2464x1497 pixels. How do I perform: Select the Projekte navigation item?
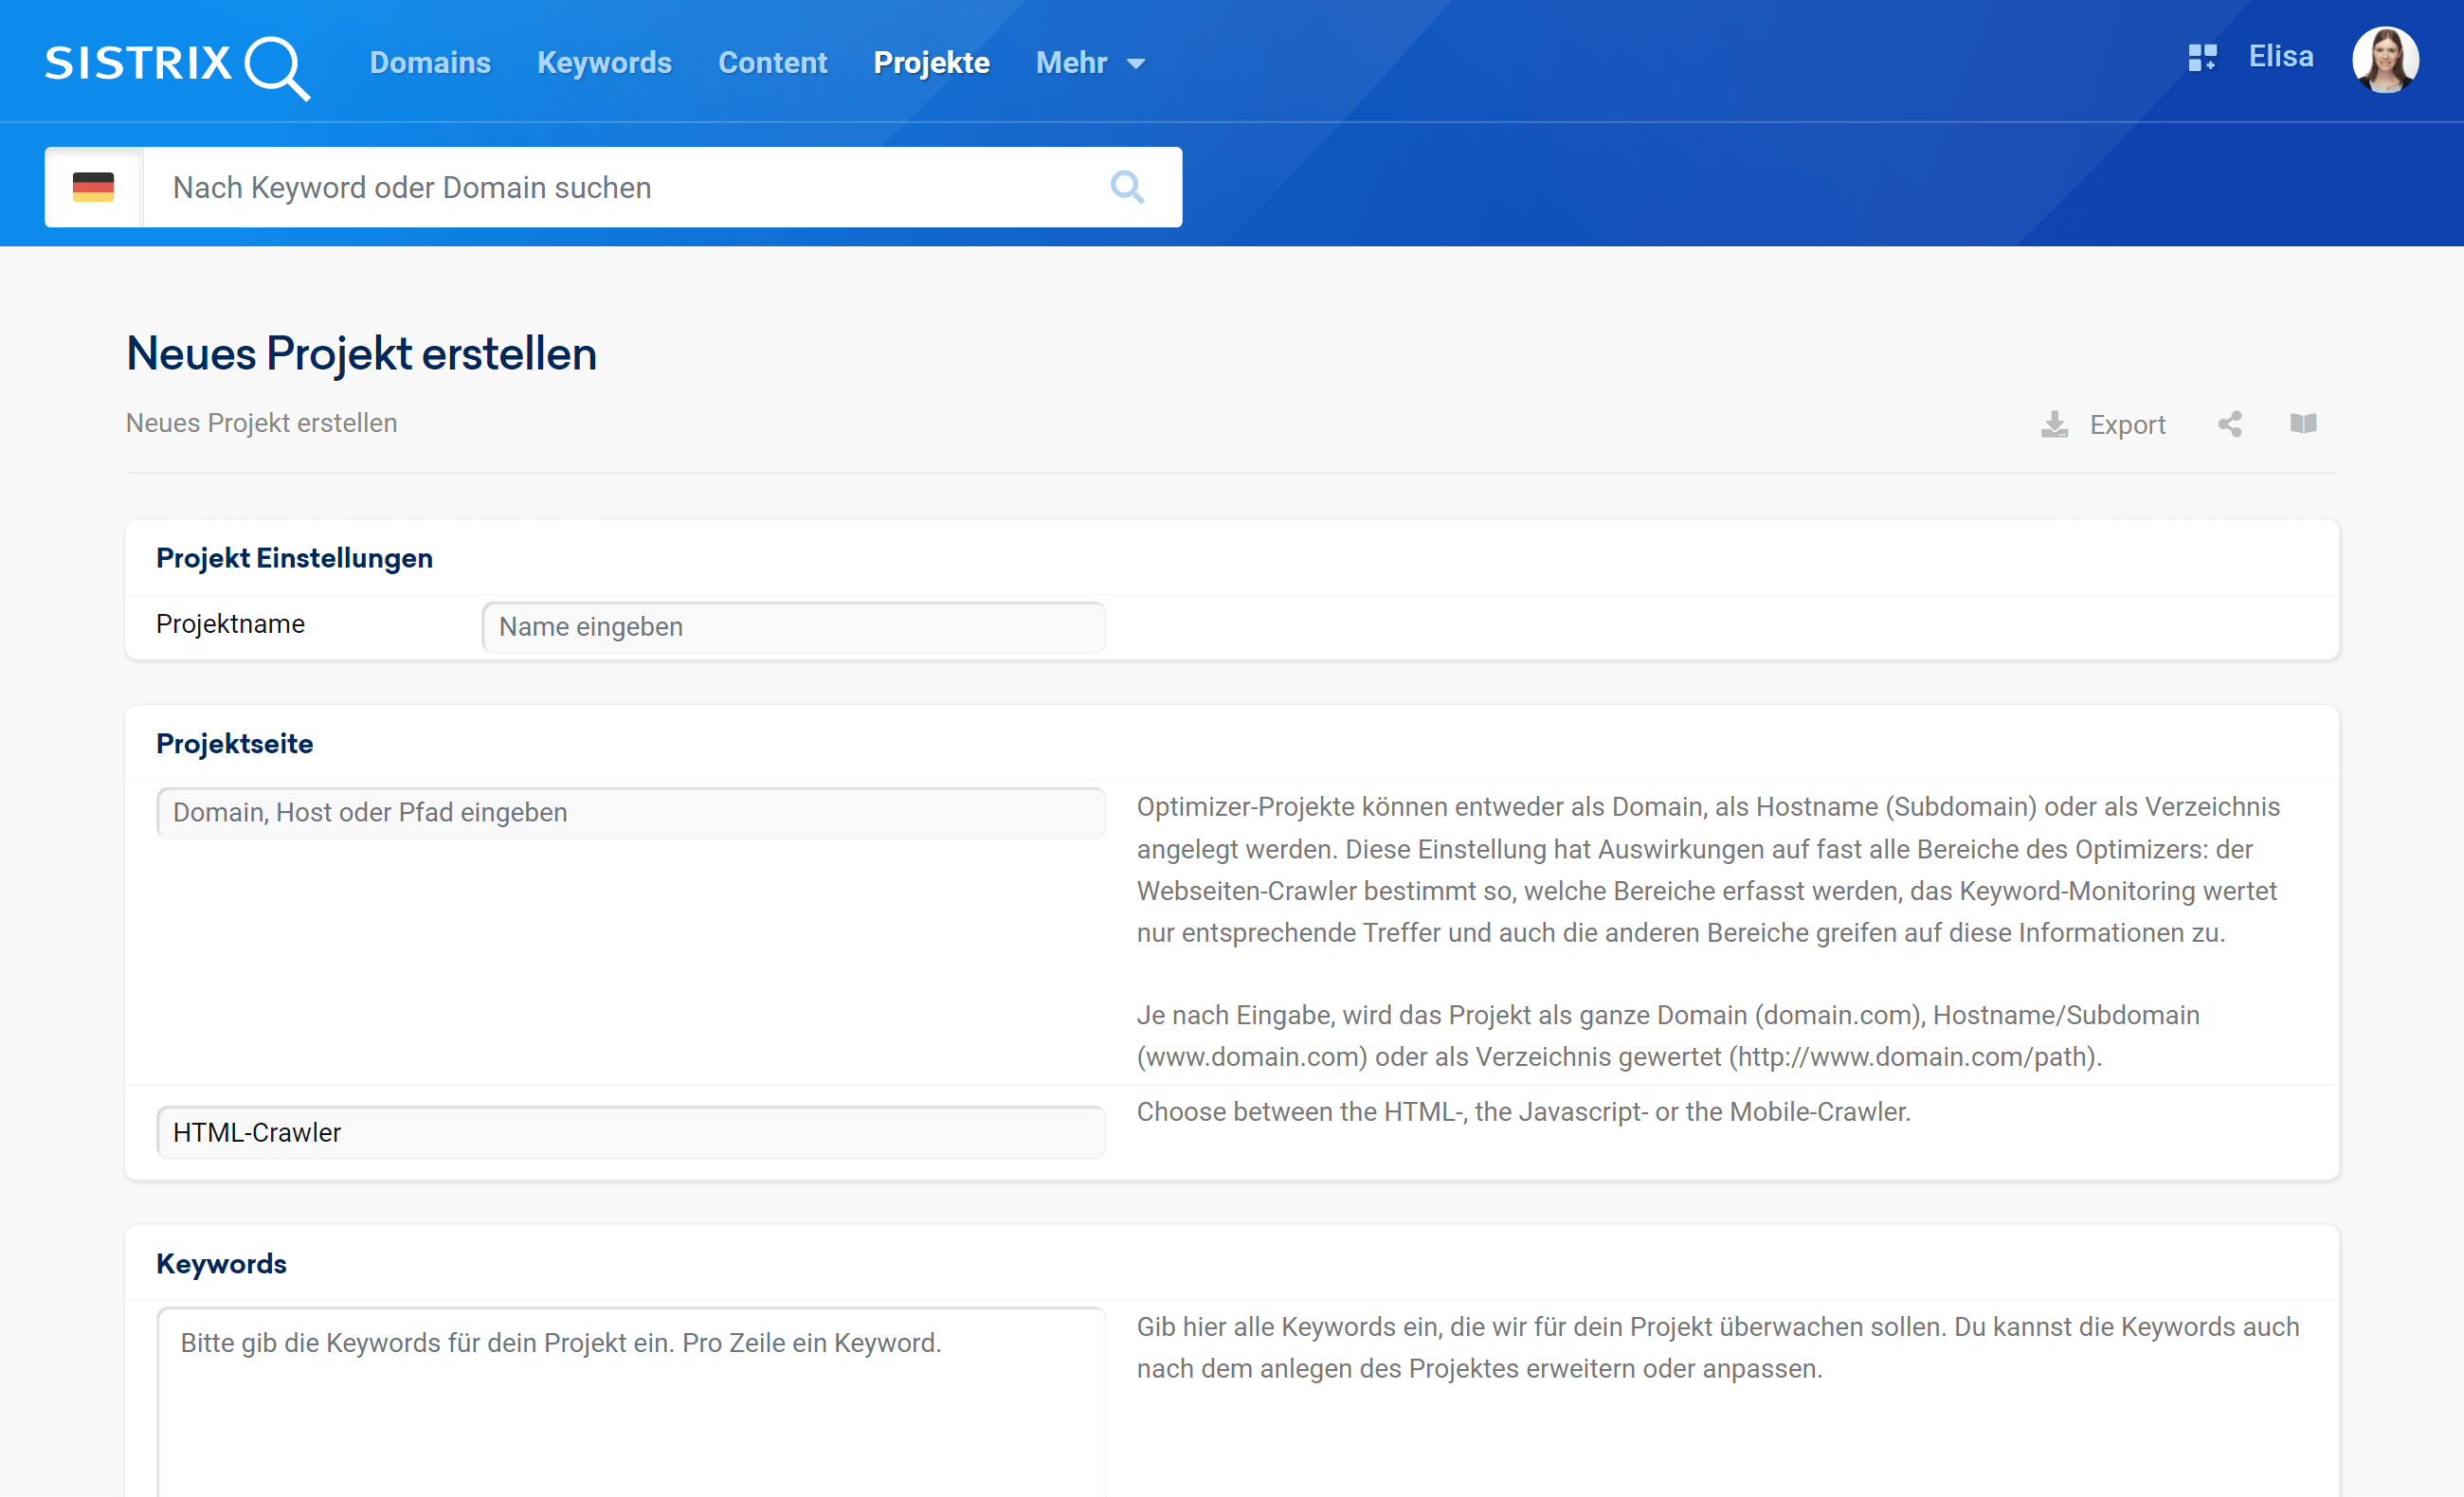[x=931, y=63]
